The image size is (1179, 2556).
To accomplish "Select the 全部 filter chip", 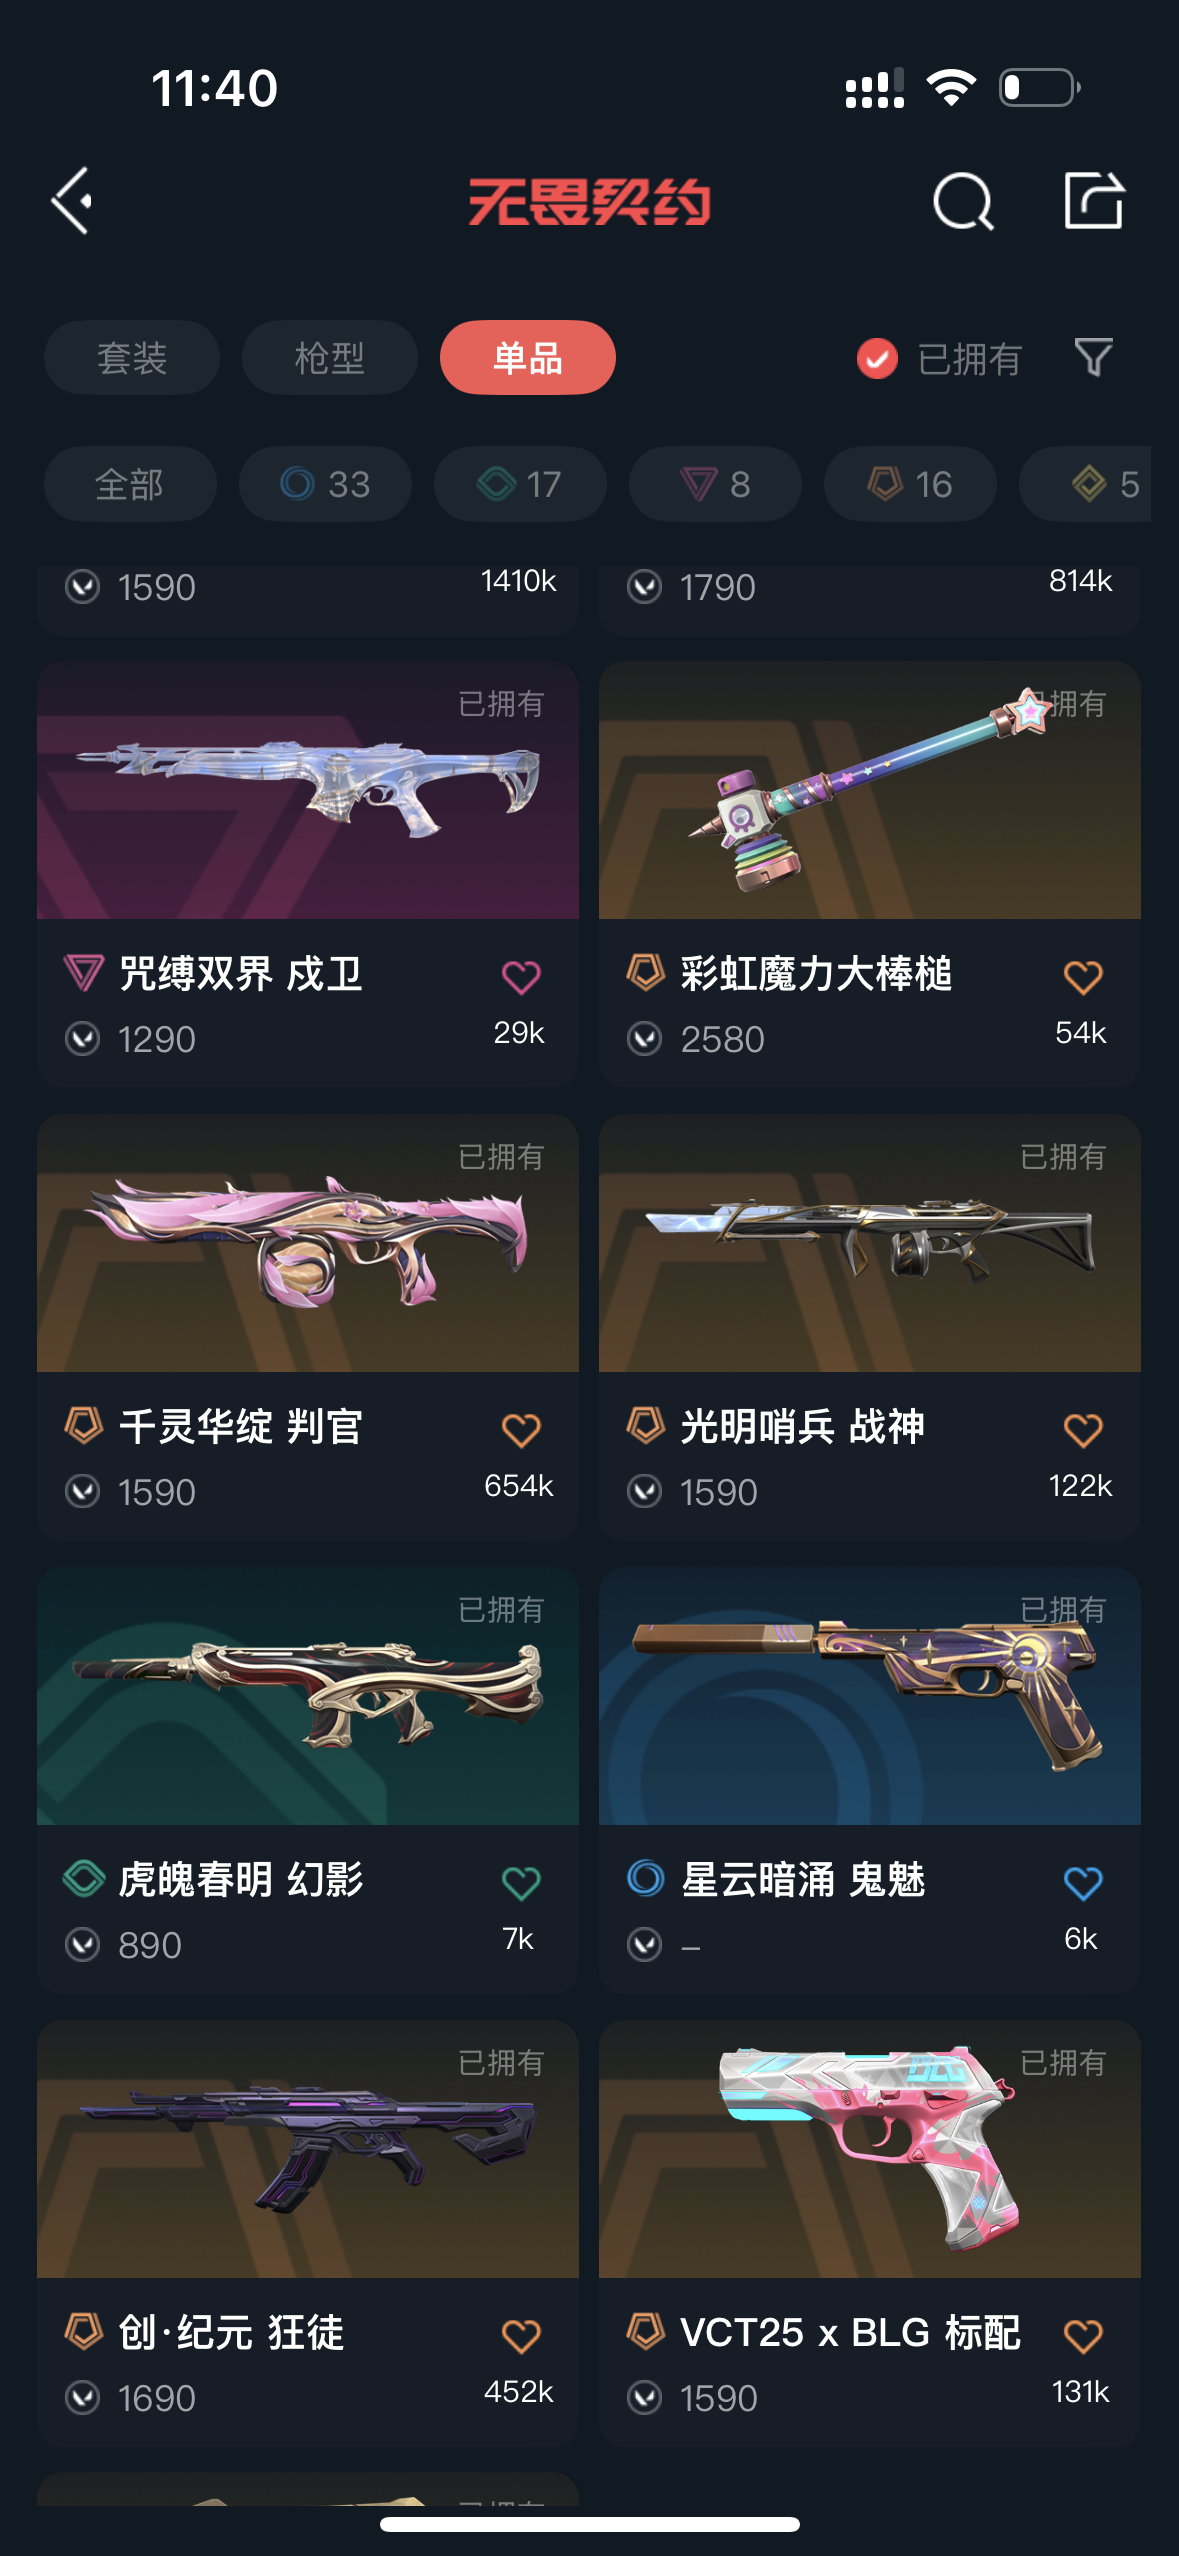I will [x=130, y=484].
